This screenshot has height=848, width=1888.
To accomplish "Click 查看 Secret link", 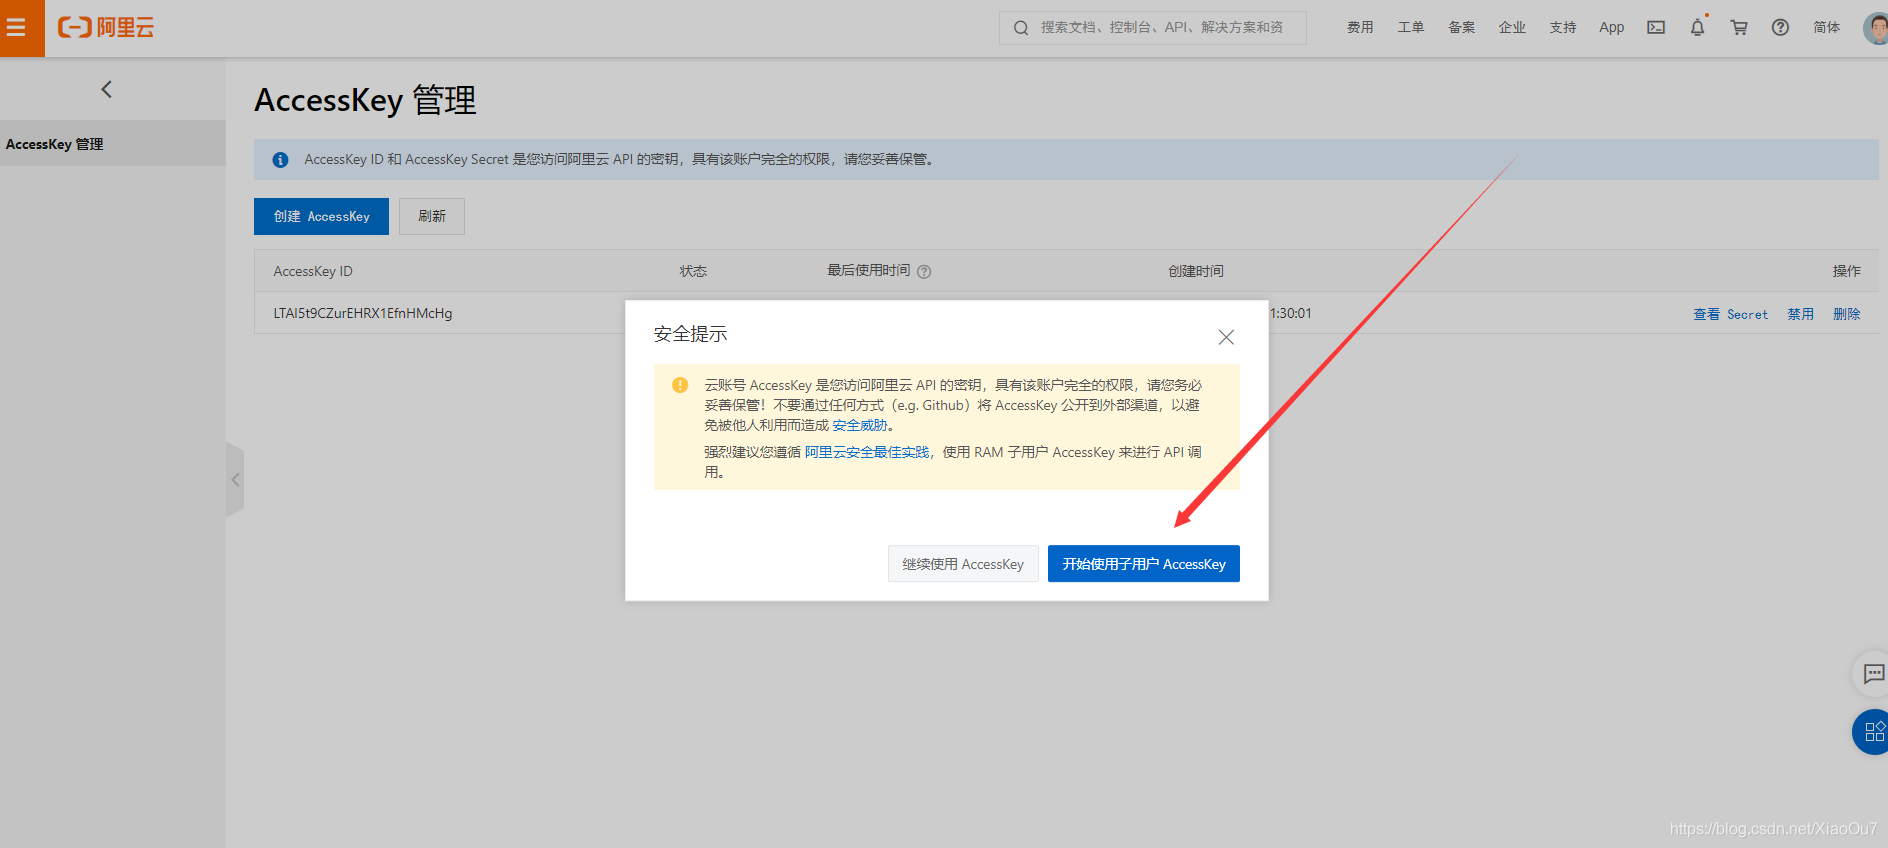I will pos(1730,314).
